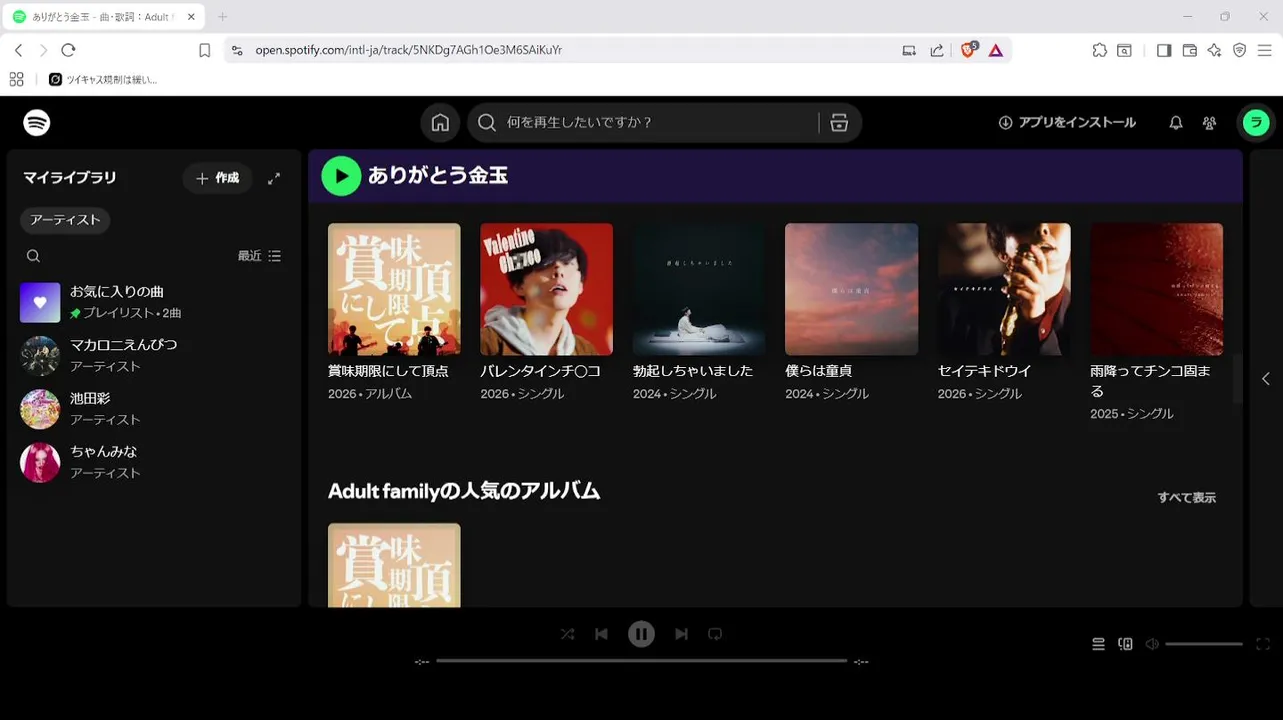
Task: Click アプリをインストール link
Action: click(1067, 123)
